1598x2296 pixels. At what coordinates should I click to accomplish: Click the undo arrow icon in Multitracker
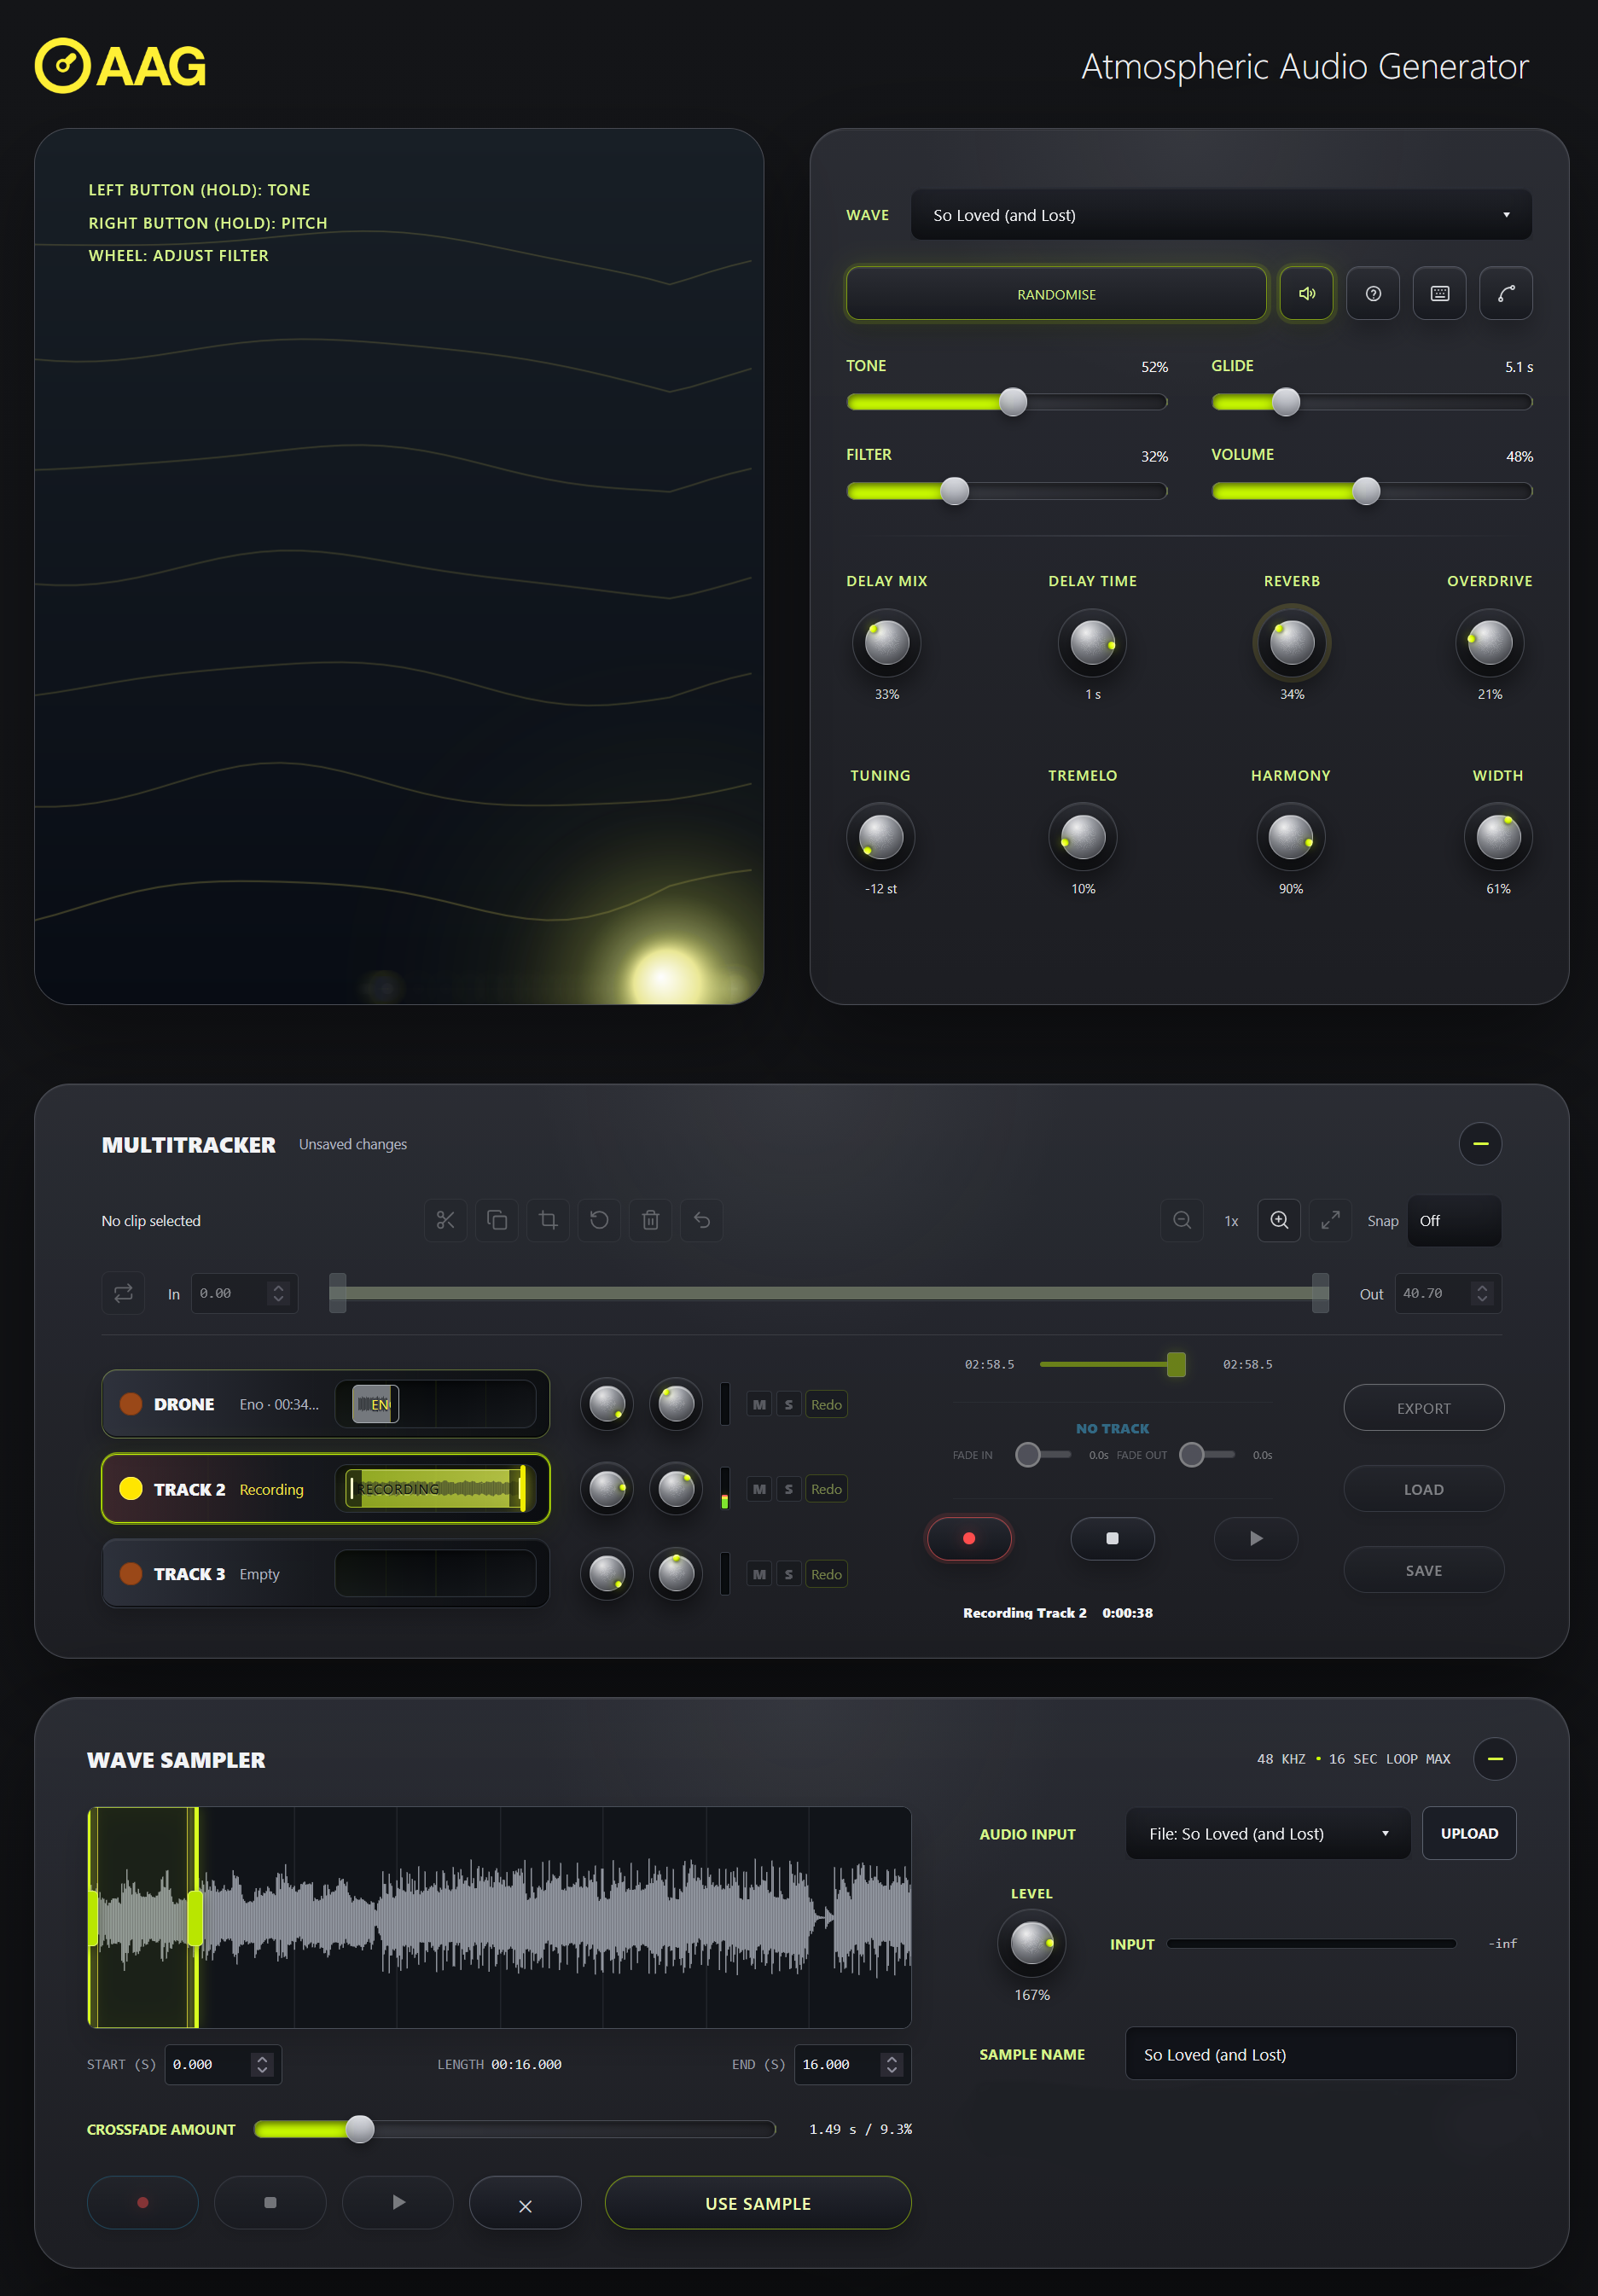(x=702, y=1220)
